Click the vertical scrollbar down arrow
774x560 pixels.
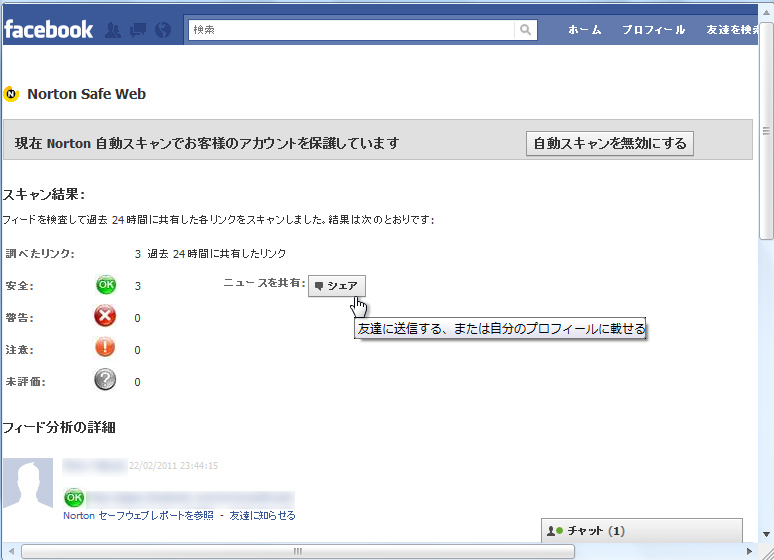pos(766,534)
